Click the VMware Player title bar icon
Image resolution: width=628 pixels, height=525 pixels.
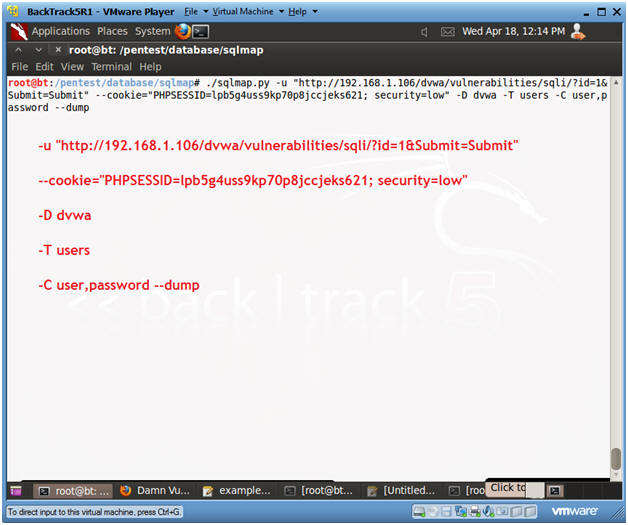12,11
